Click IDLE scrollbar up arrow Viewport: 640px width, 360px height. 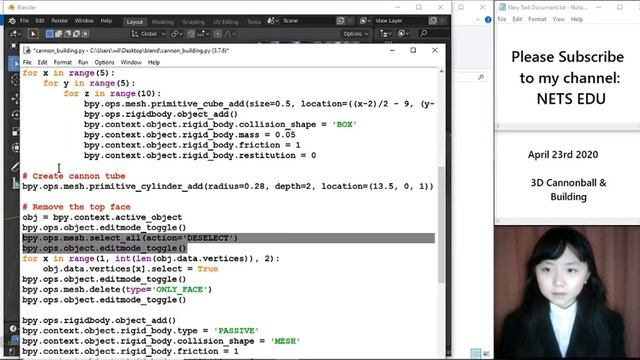[441, 72]
